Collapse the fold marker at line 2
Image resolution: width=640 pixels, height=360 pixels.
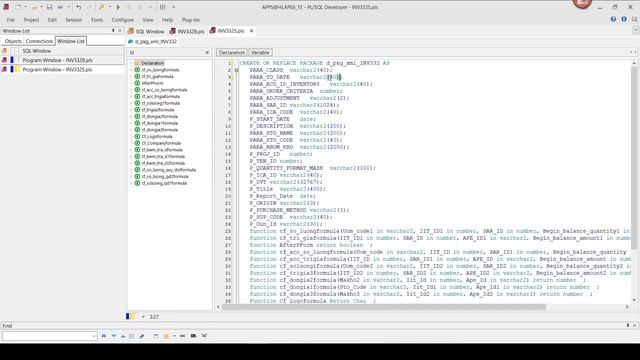[236, 70]
